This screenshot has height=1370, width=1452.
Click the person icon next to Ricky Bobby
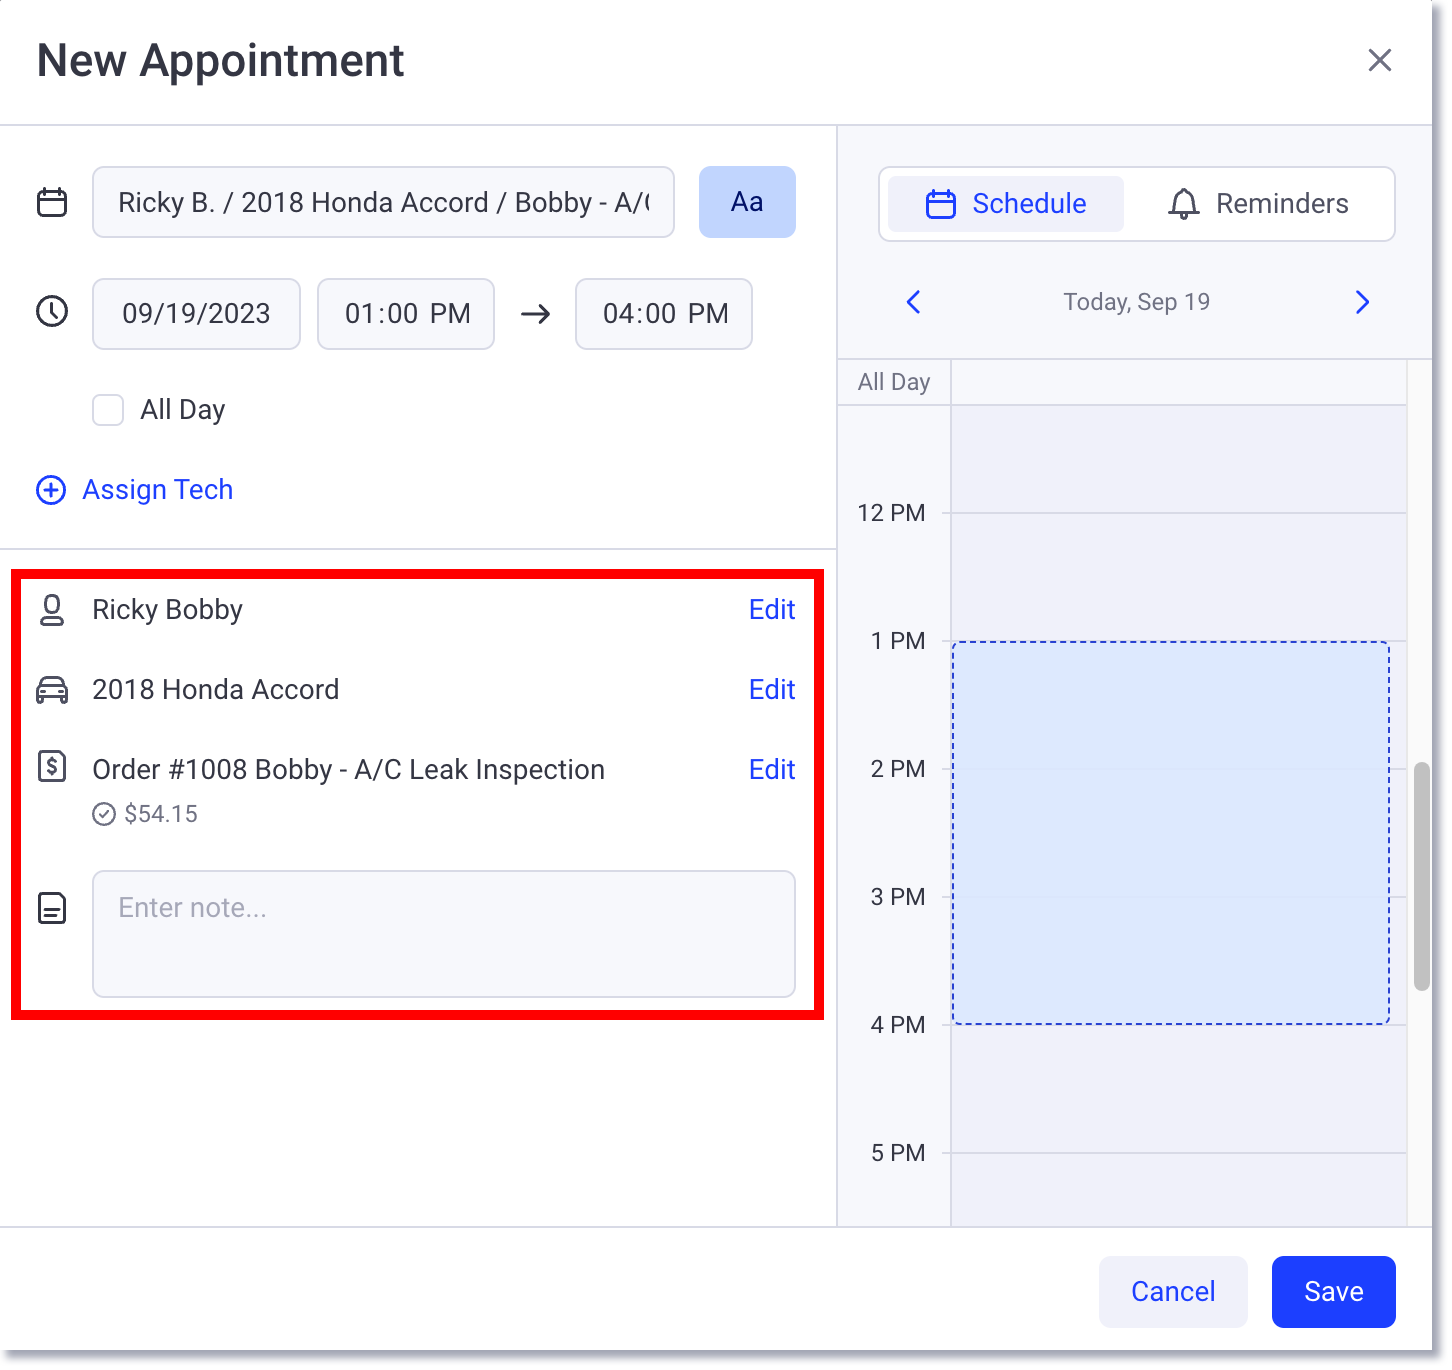click(x=52, y=609)
